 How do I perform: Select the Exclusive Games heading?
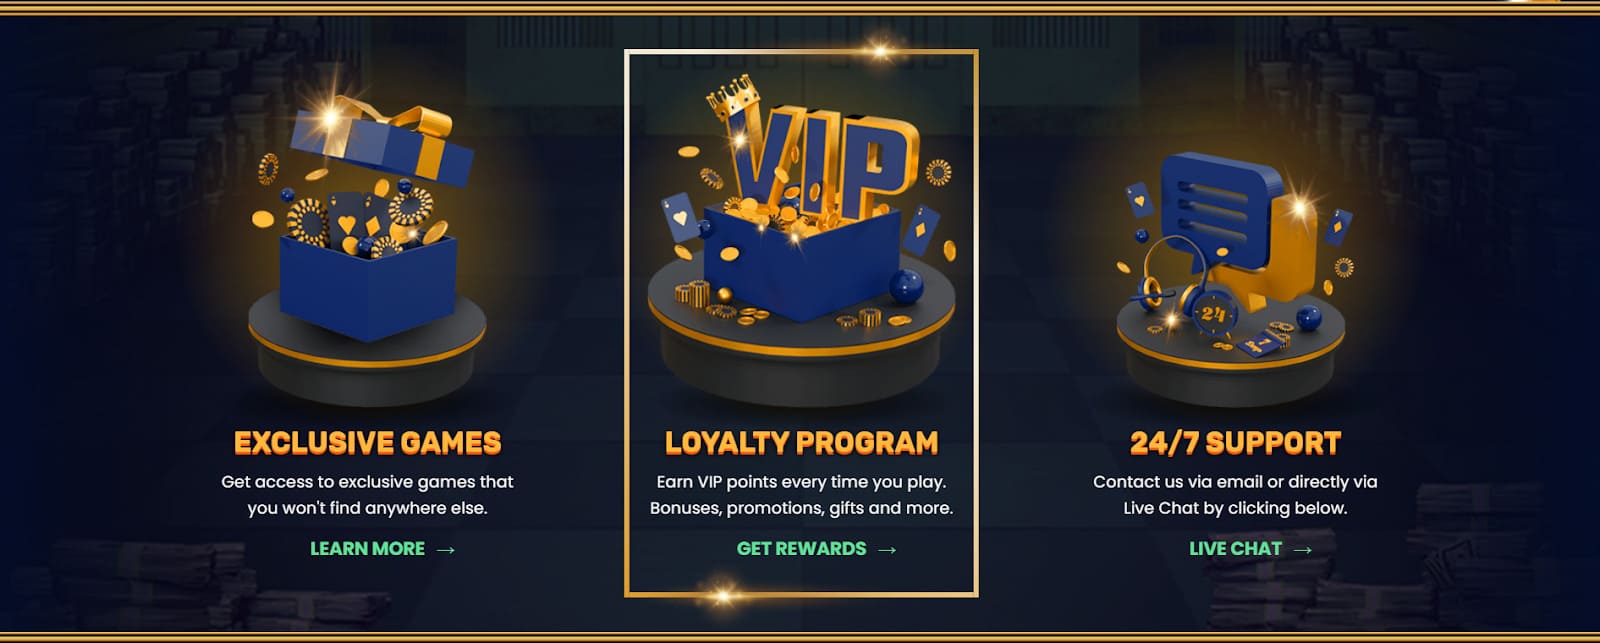367,443
